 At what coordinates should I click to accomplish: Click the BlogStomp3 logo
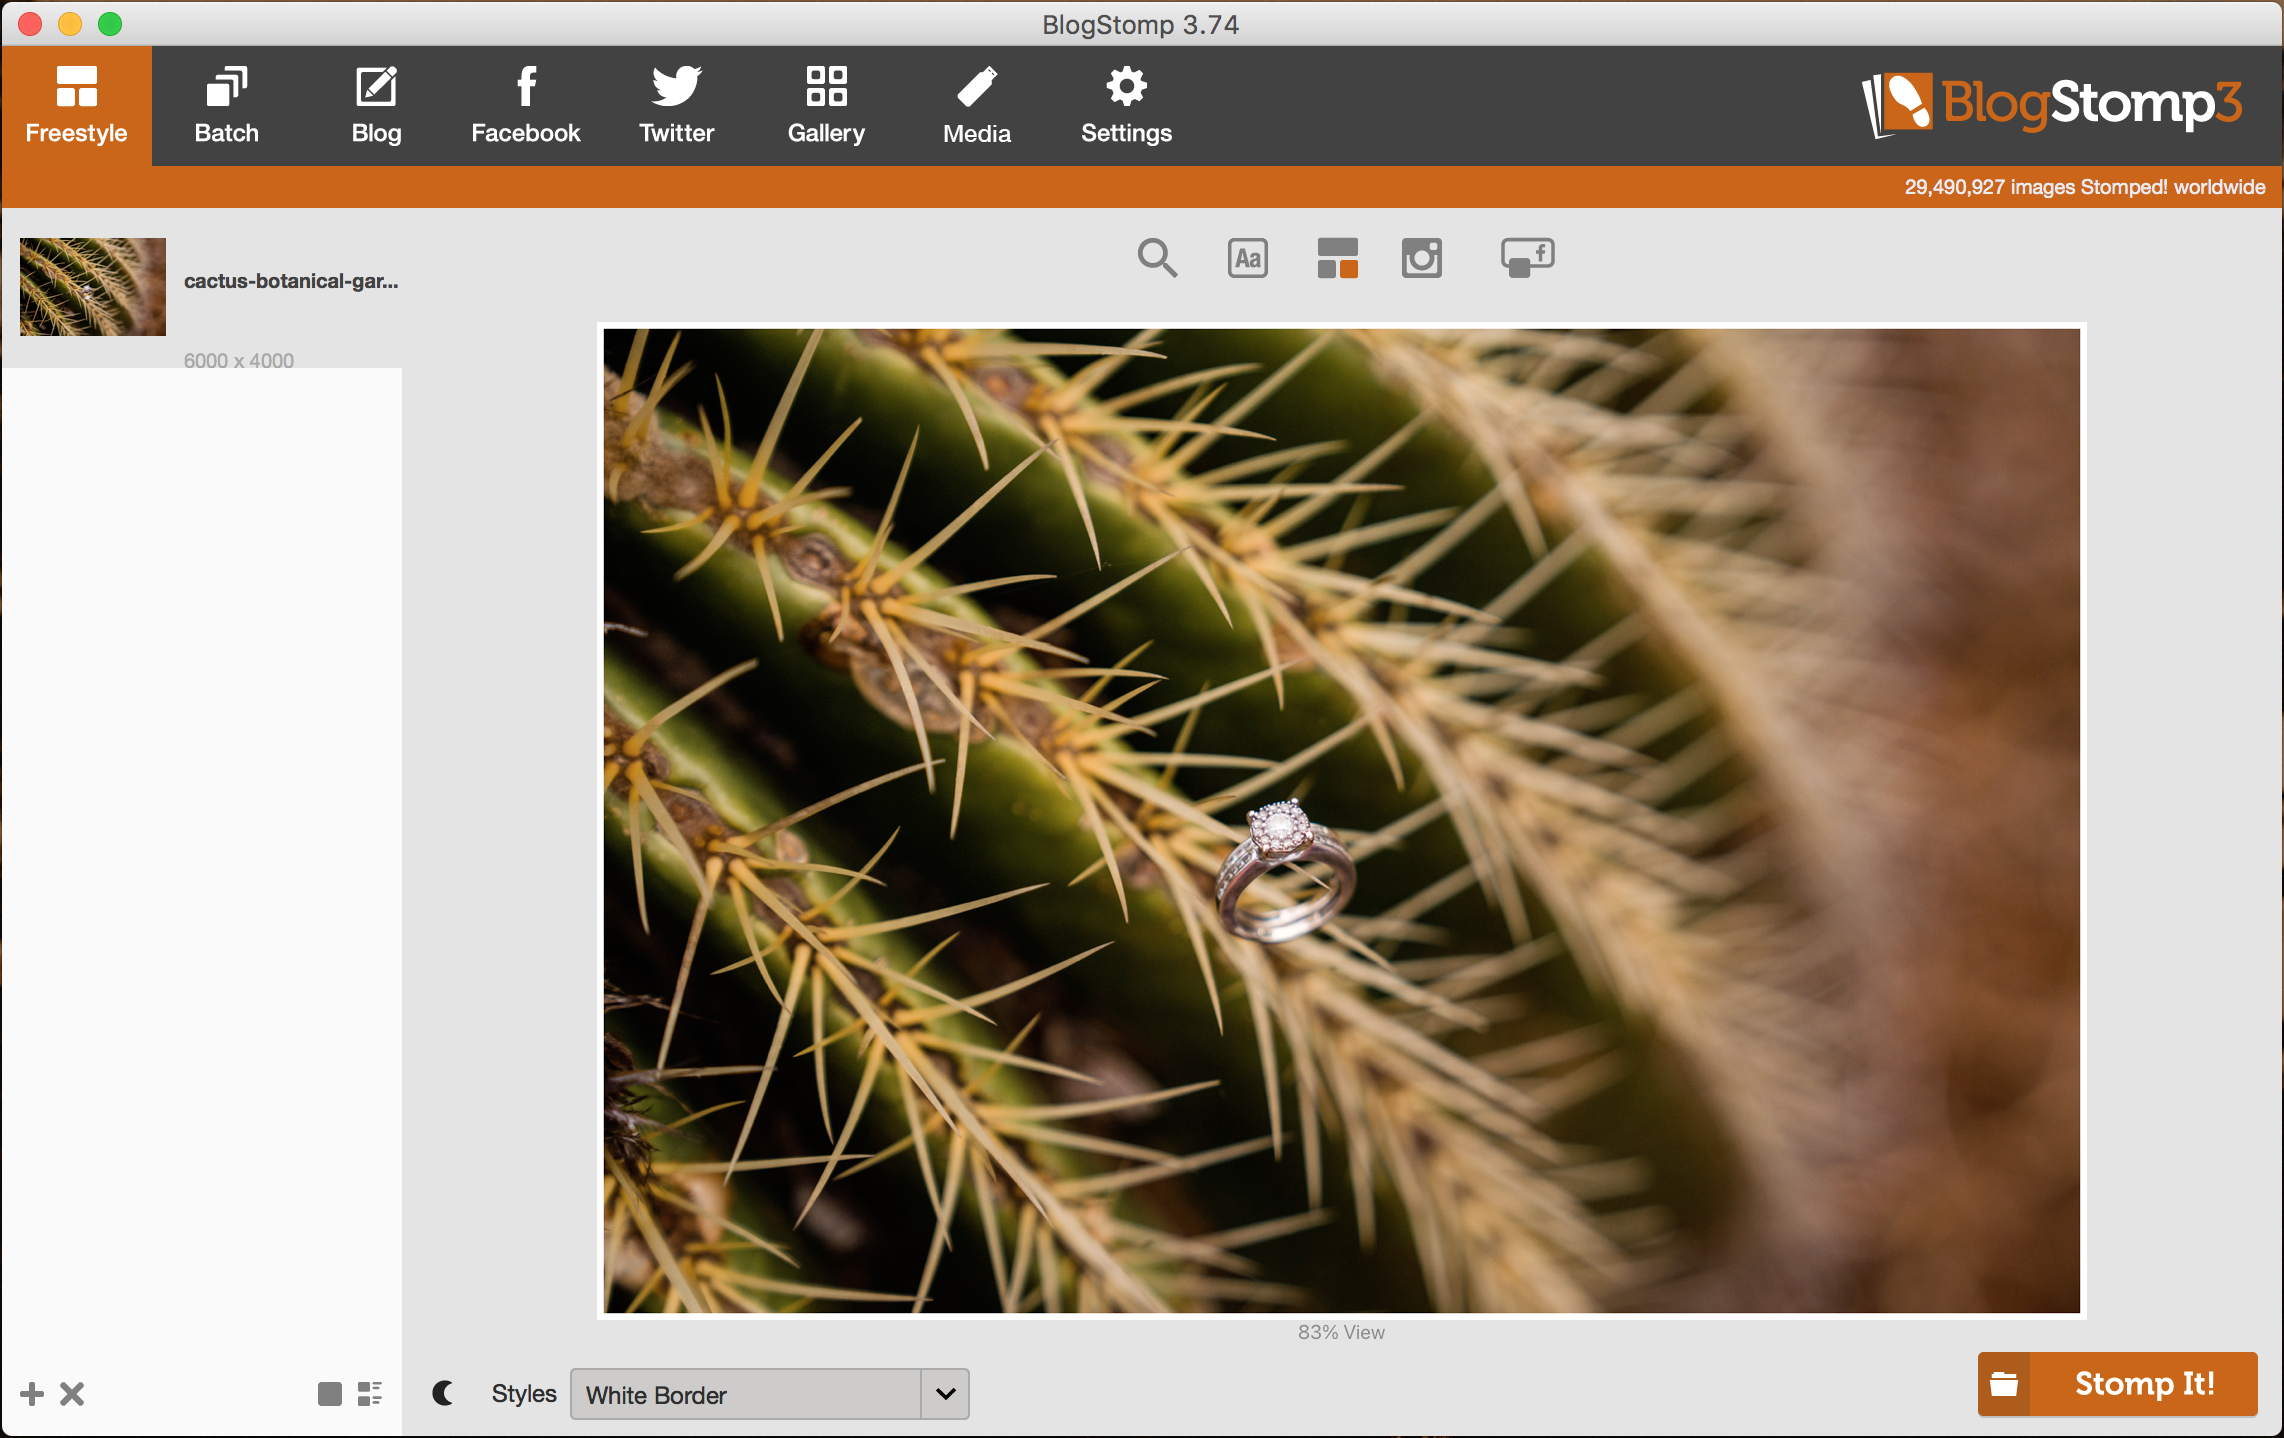(x=2052, y=105)
